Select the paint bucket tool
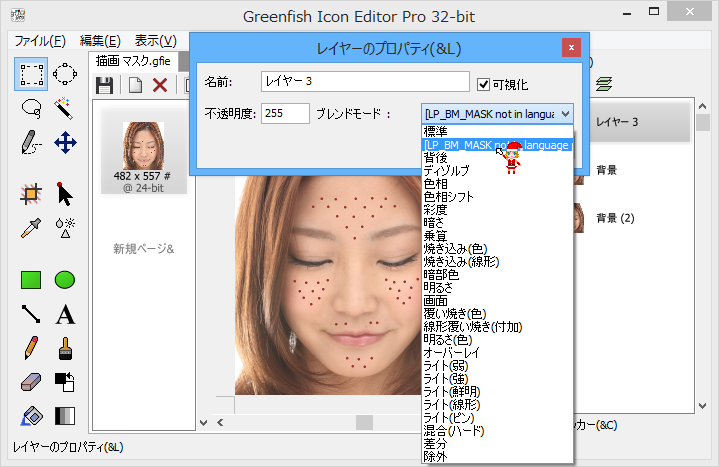This screenshot has width=719, height=467. pos(31,416)
